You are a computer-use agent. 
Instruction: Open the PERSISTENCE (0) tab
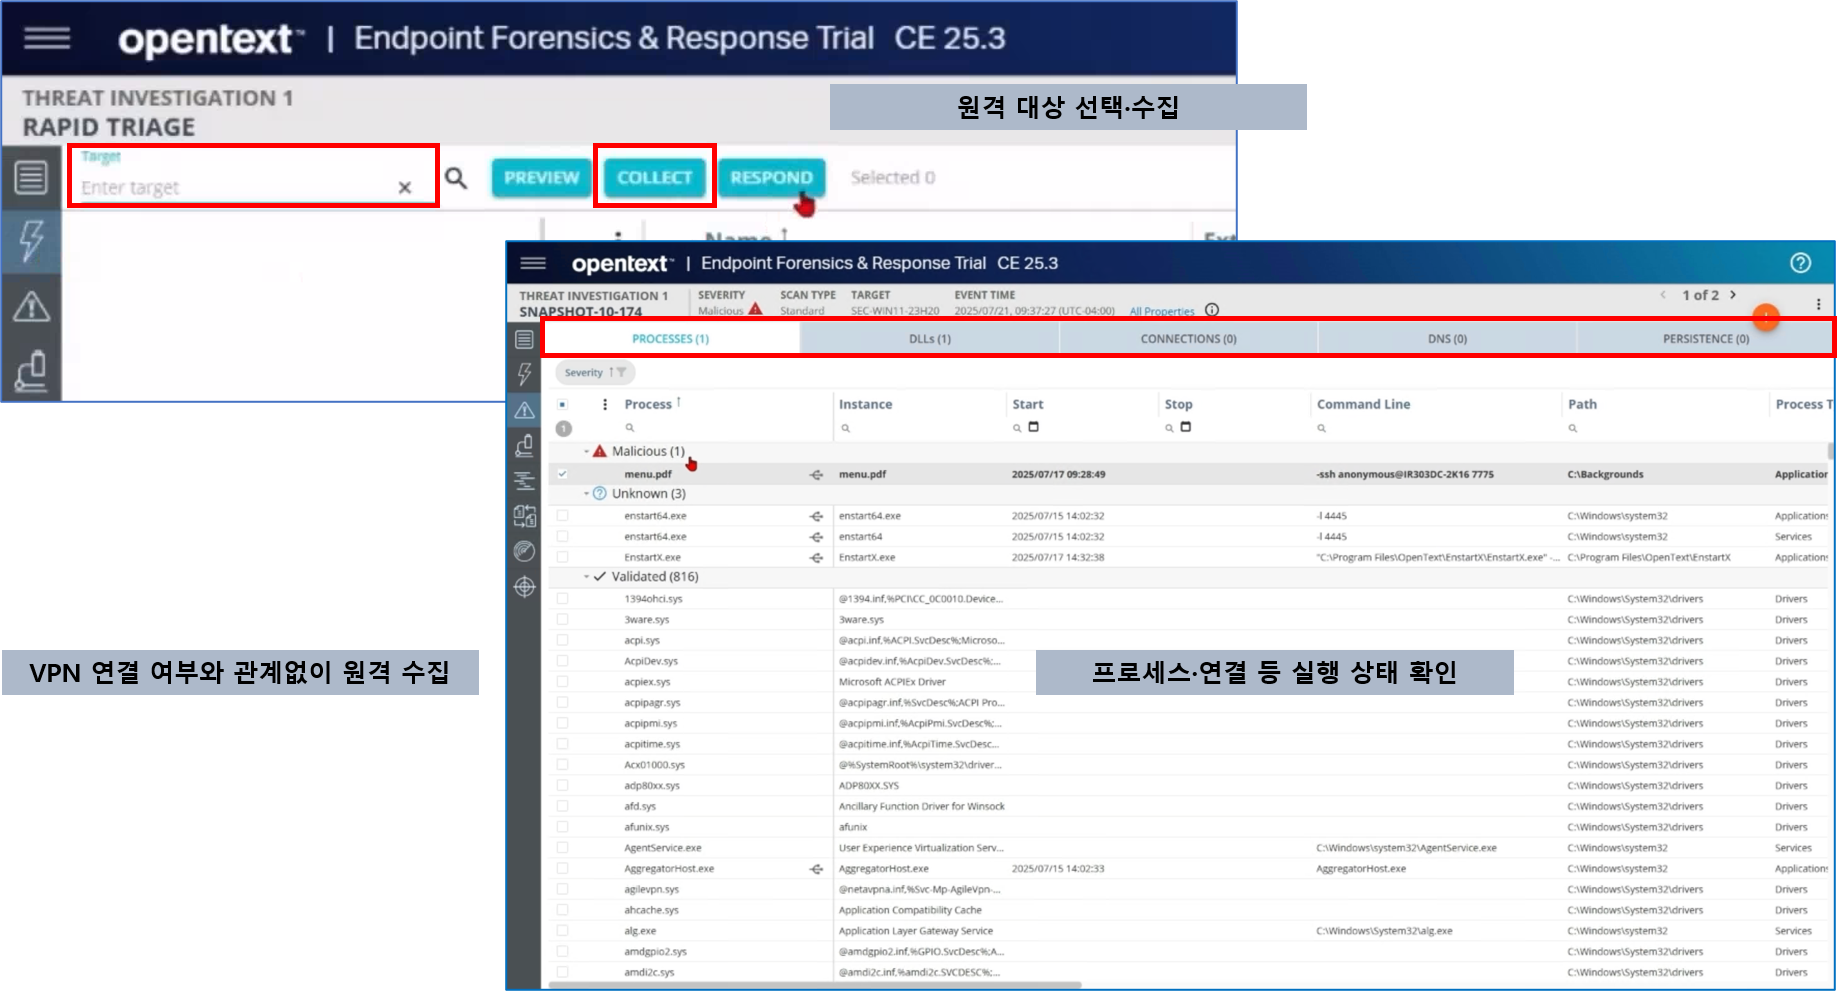coord(1705,339)
